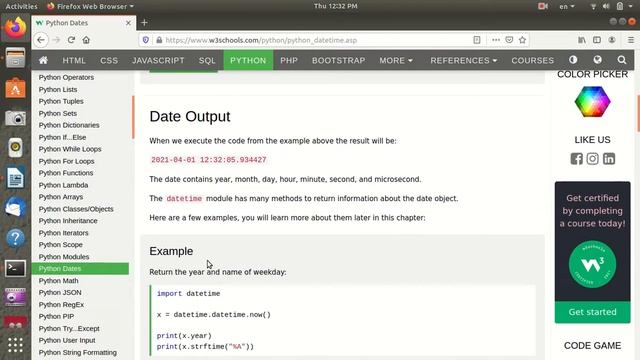
Task: Open Python Lambda in sidebar
Action: coord(63,185)
